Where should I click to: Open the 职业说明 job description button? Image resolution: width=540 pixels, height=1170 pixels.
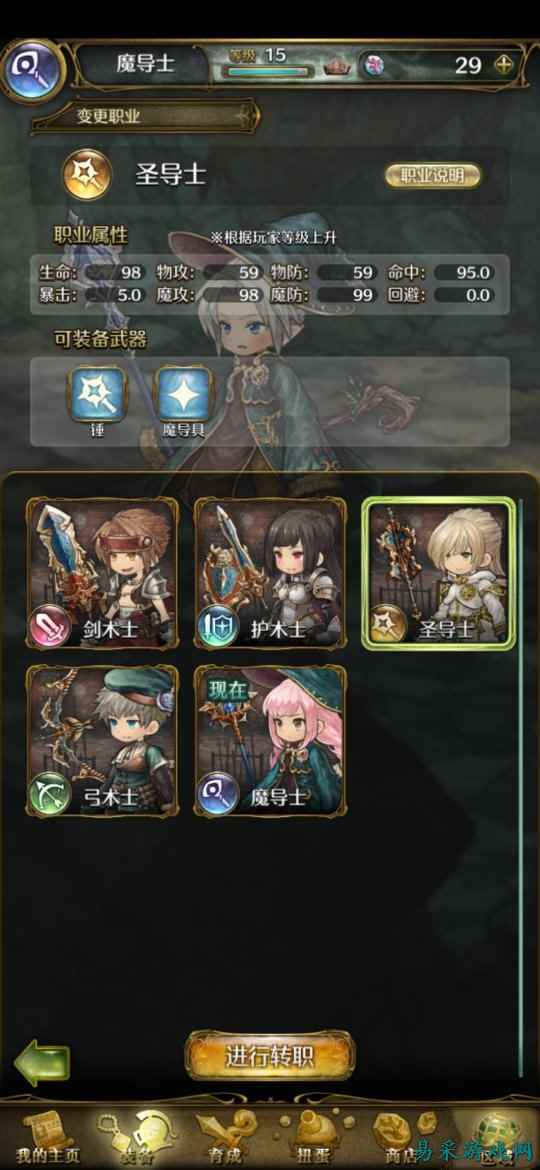pyautogui.click(x=433, y=175)
